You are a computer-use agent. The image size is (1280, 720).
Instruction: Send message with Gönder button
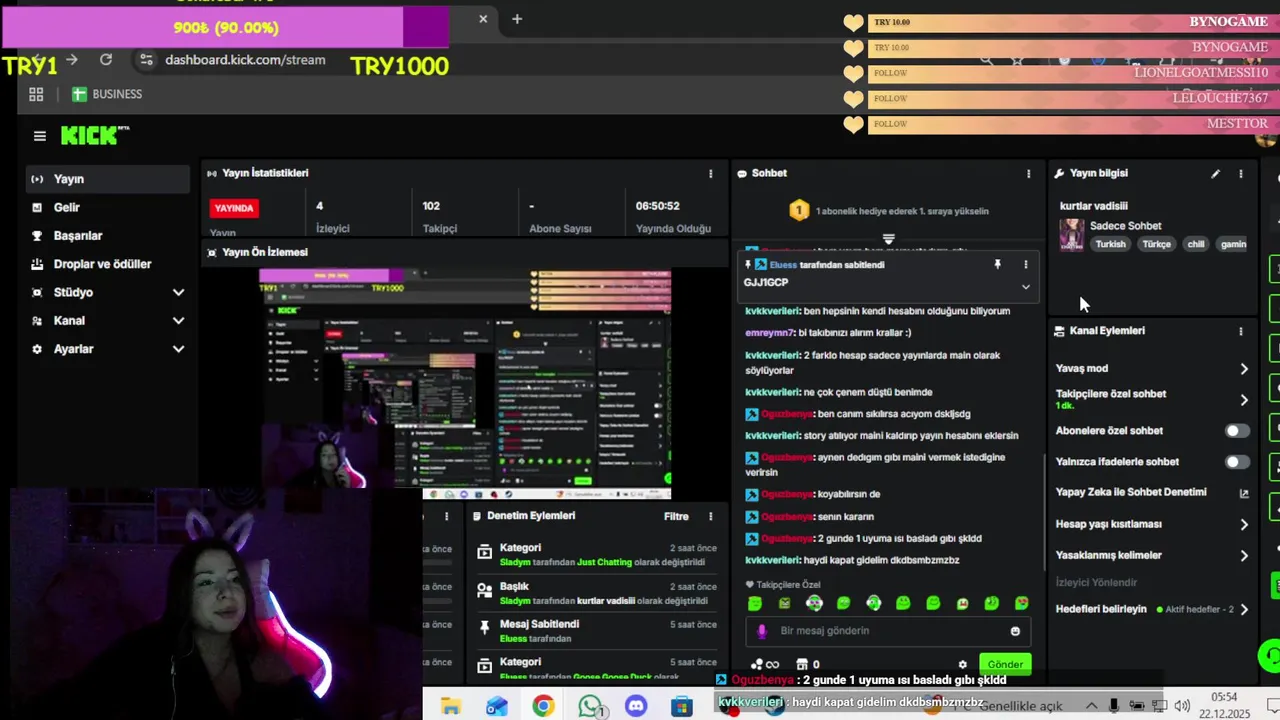coord(1005,664)
